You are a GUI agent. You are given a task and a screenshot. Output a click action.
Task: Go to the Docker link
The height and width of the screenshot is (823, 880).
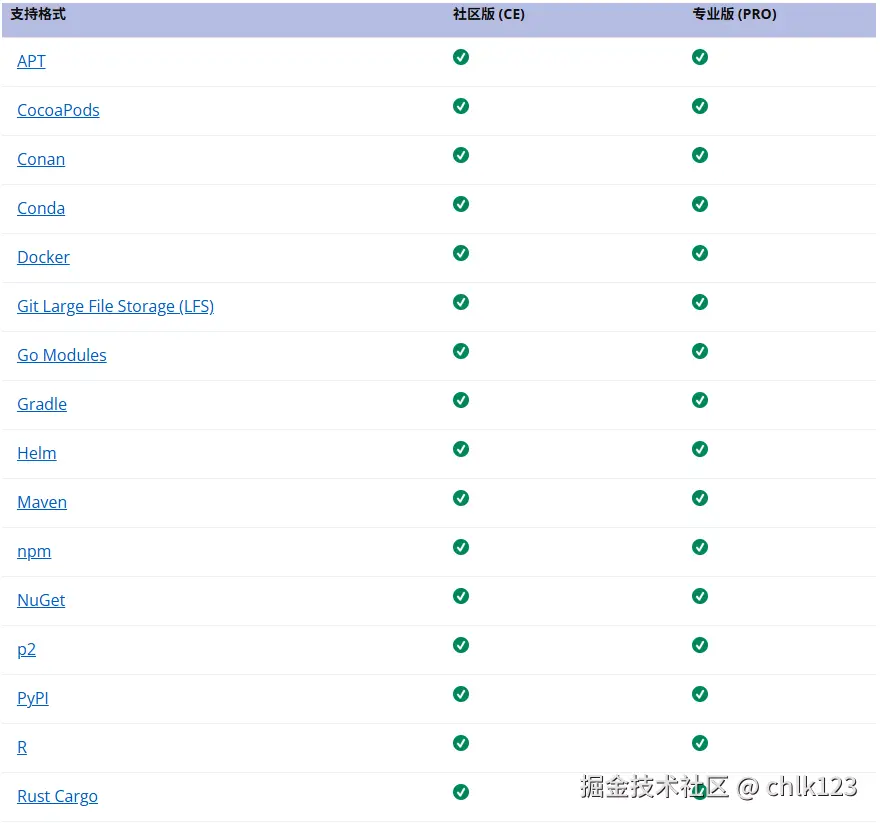[43, 257]
